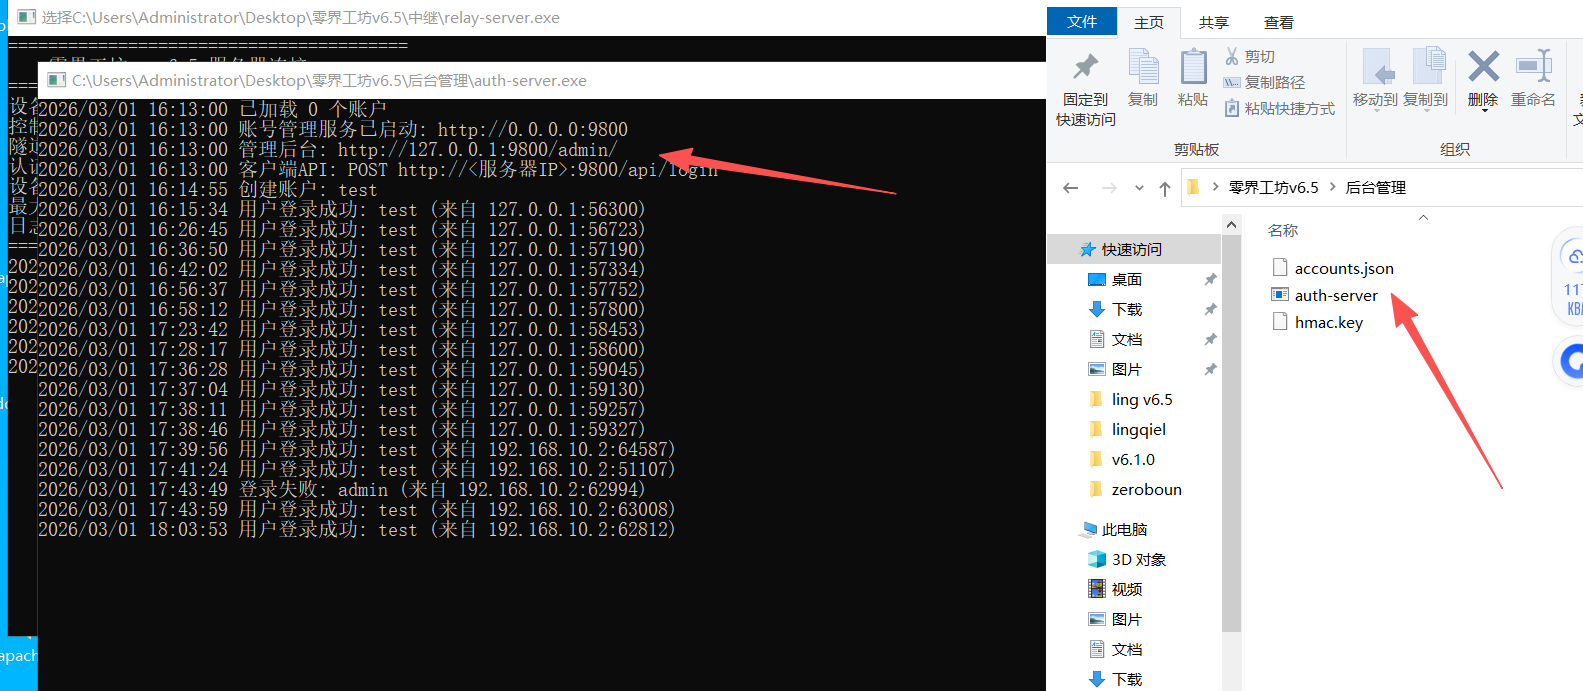The height and width of the screenshot is (691, 1583).
Task: Click the Copy icon in ribbon
Action: [1142, 68]
